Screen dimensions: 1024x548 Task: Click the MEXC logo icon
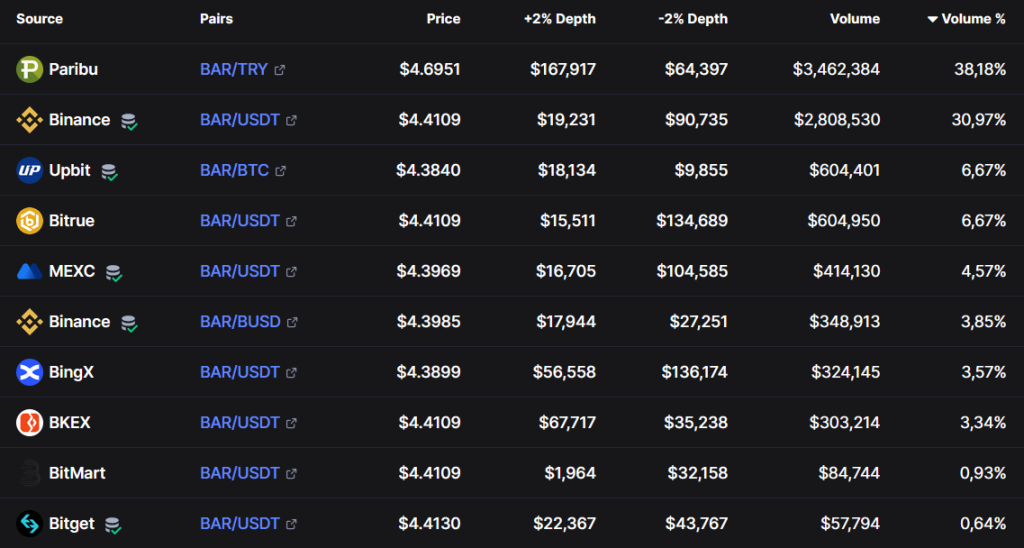(x=29, y=271)
